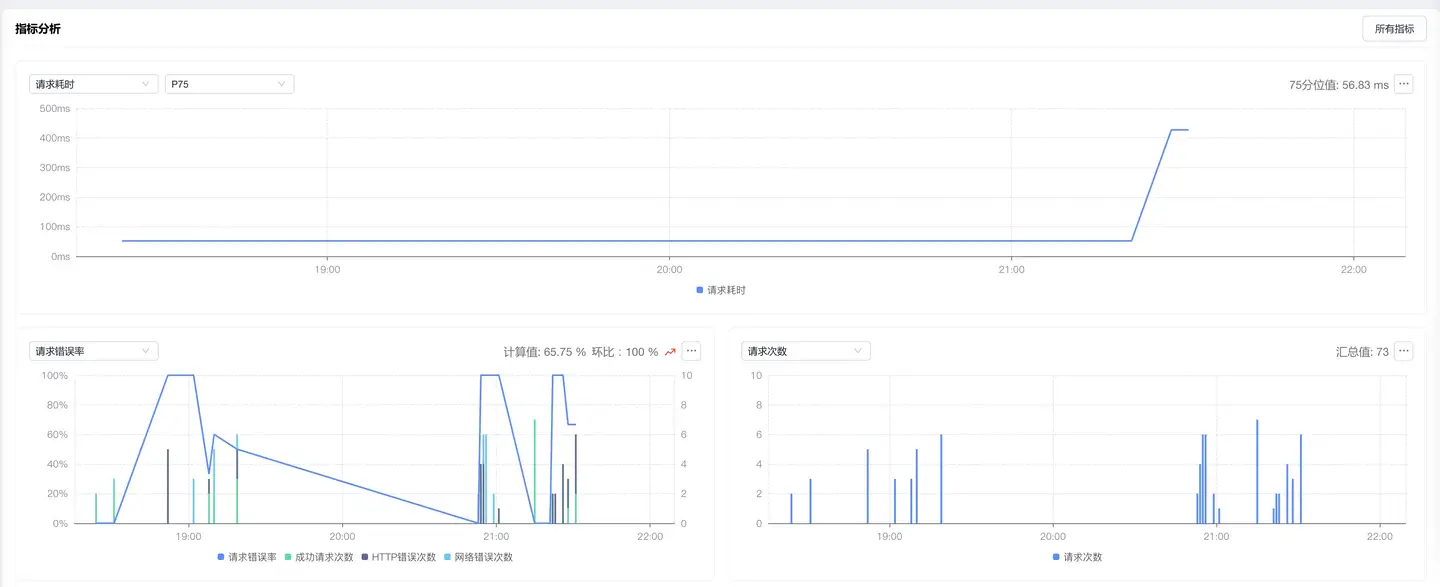This screenshot has width=1440, height=587.
Task: Open more options for the 请求耗时 chart
Action: (x=1404, y=84)
